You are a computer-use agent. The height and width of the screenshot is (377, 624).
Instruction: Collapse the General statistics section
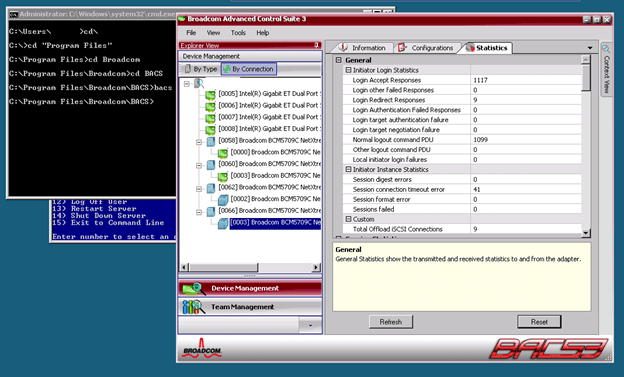pos(338,60)
